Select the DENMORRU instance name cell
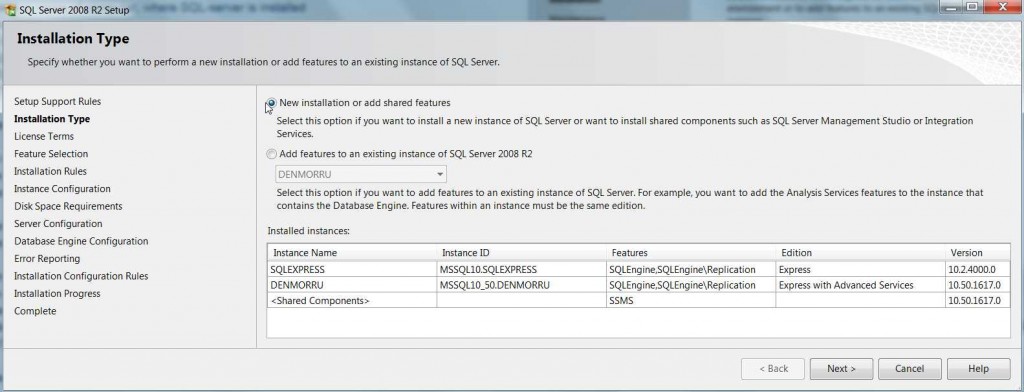This screenshot has height=392, width=1024. [x=352, y=286]
